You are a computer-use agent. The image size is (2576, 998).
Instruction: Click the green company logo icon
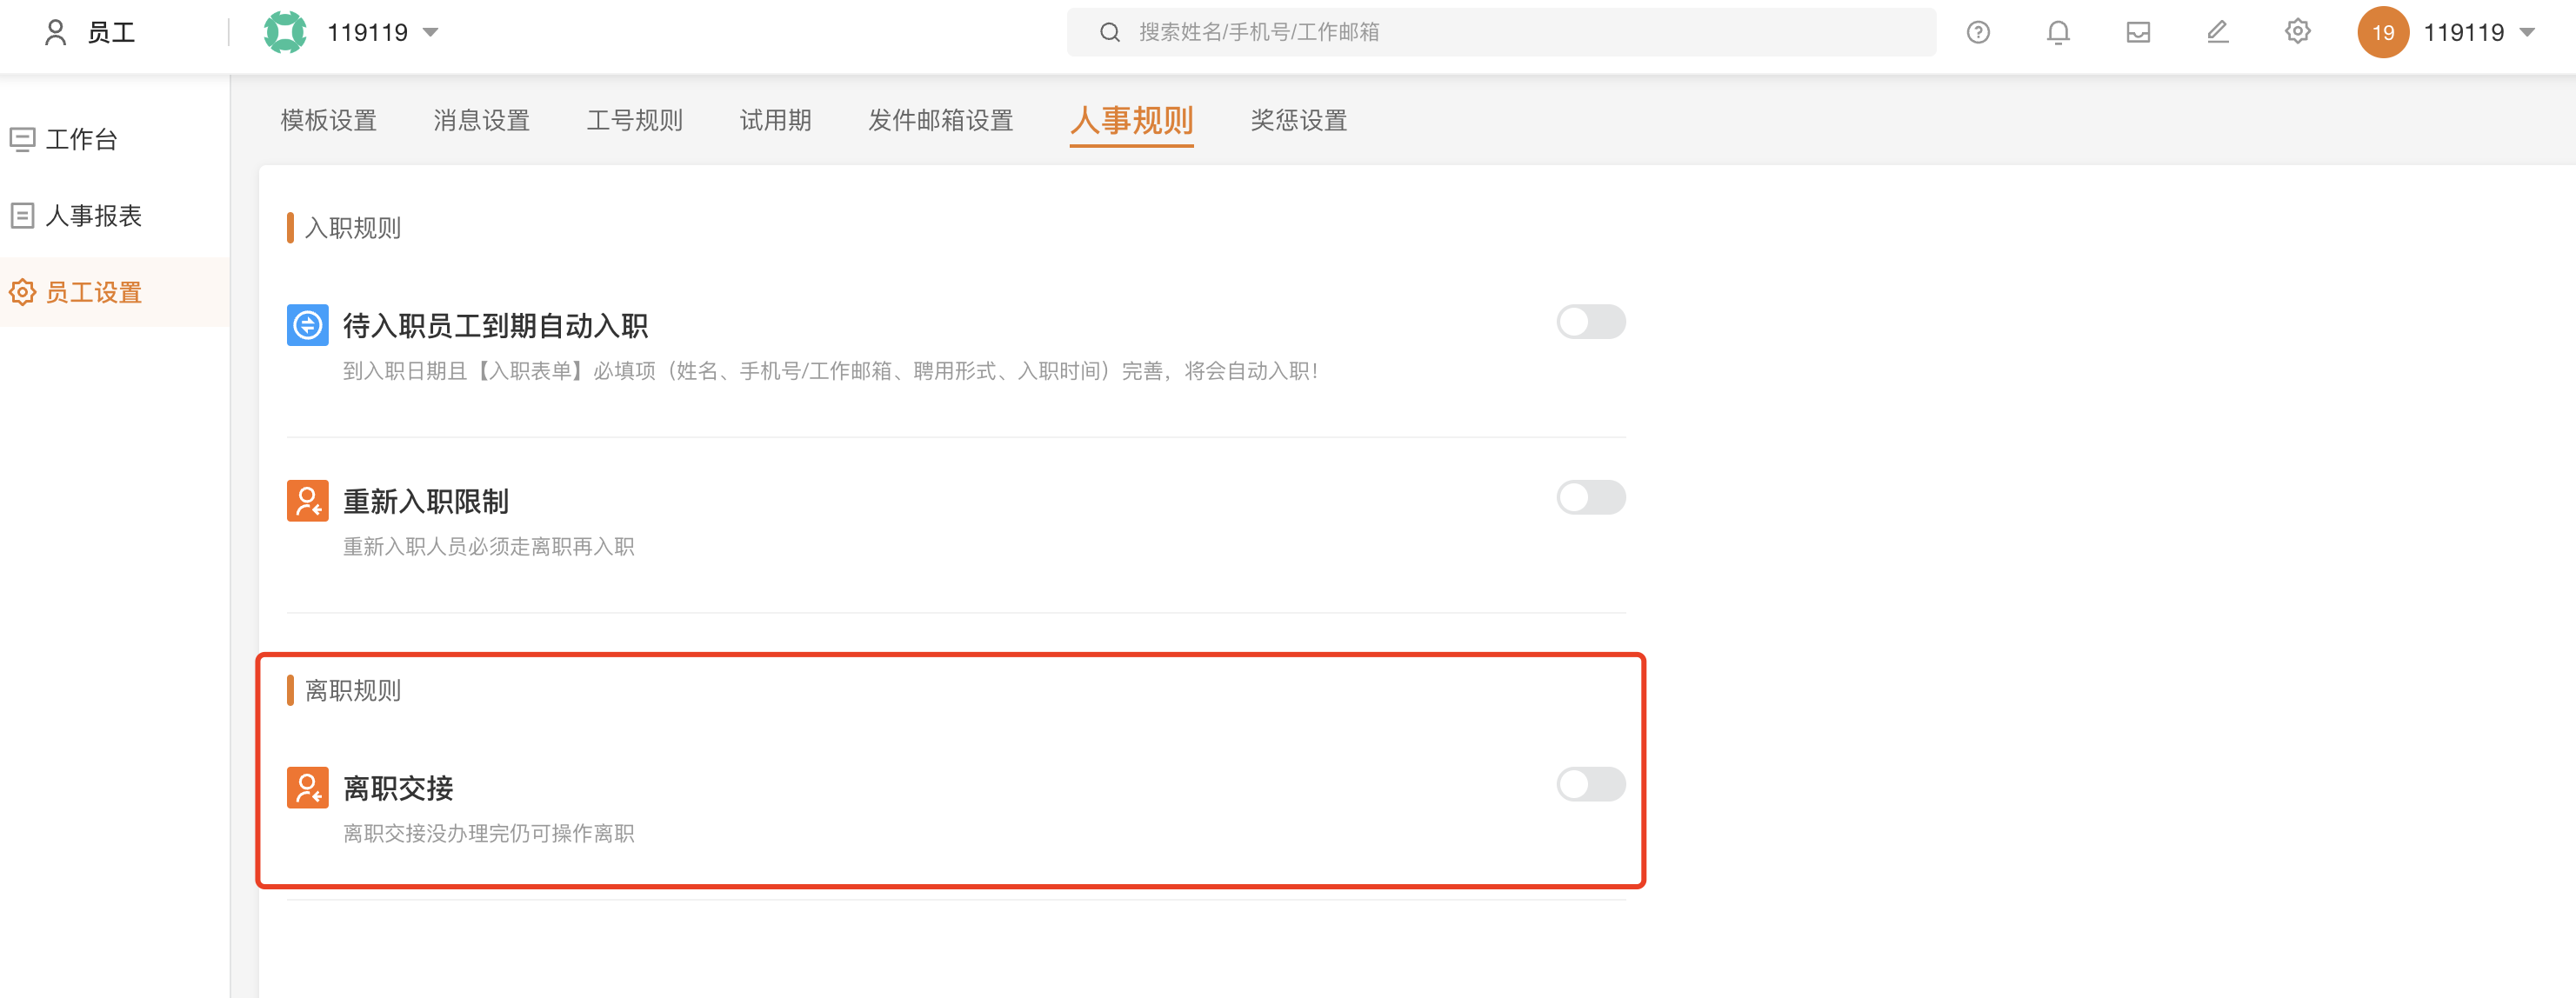(x=285, y=32)
